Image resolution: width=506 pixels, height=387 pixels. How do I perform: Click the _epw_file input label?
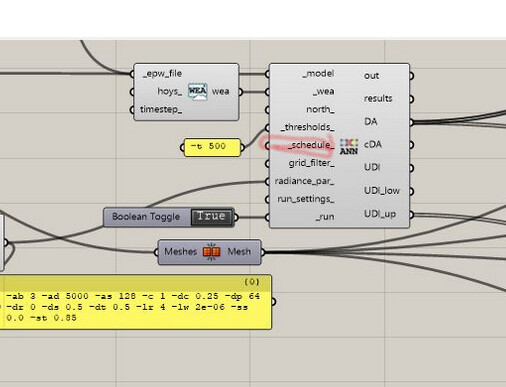[x=162, y=74]
